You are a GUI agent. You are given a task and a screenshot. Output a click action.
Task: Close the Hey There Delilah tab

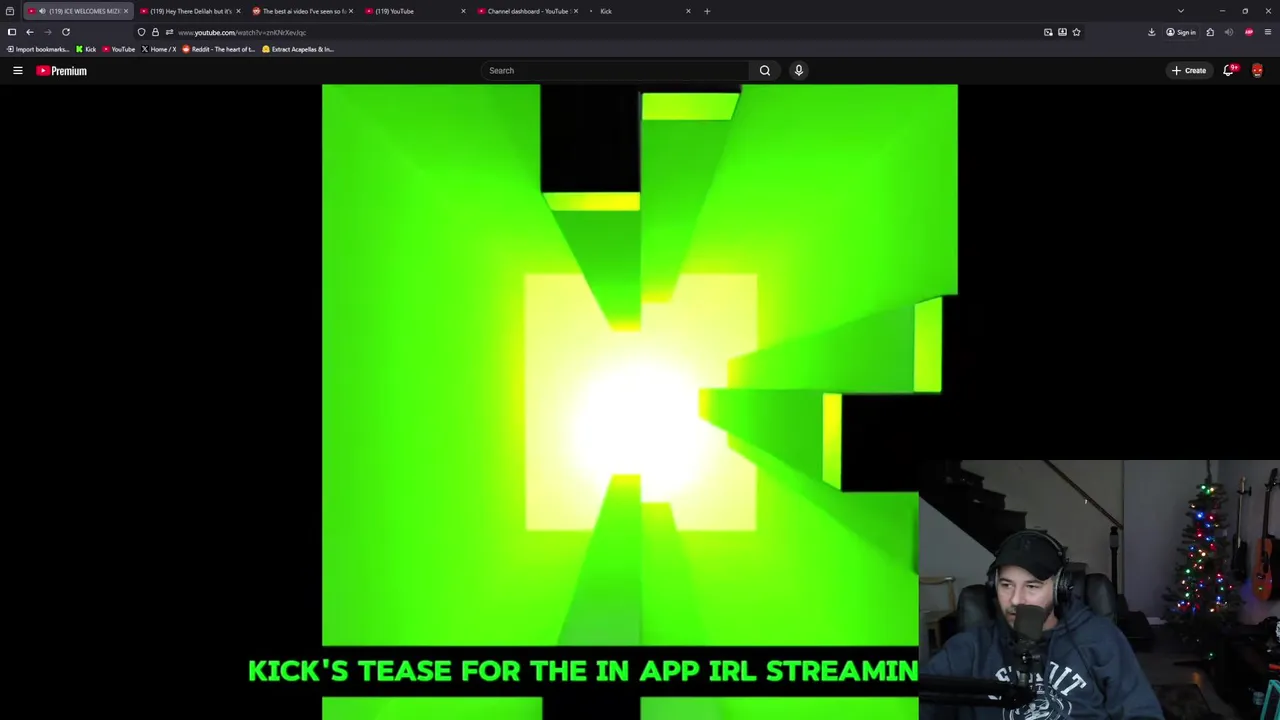point(238,11)
